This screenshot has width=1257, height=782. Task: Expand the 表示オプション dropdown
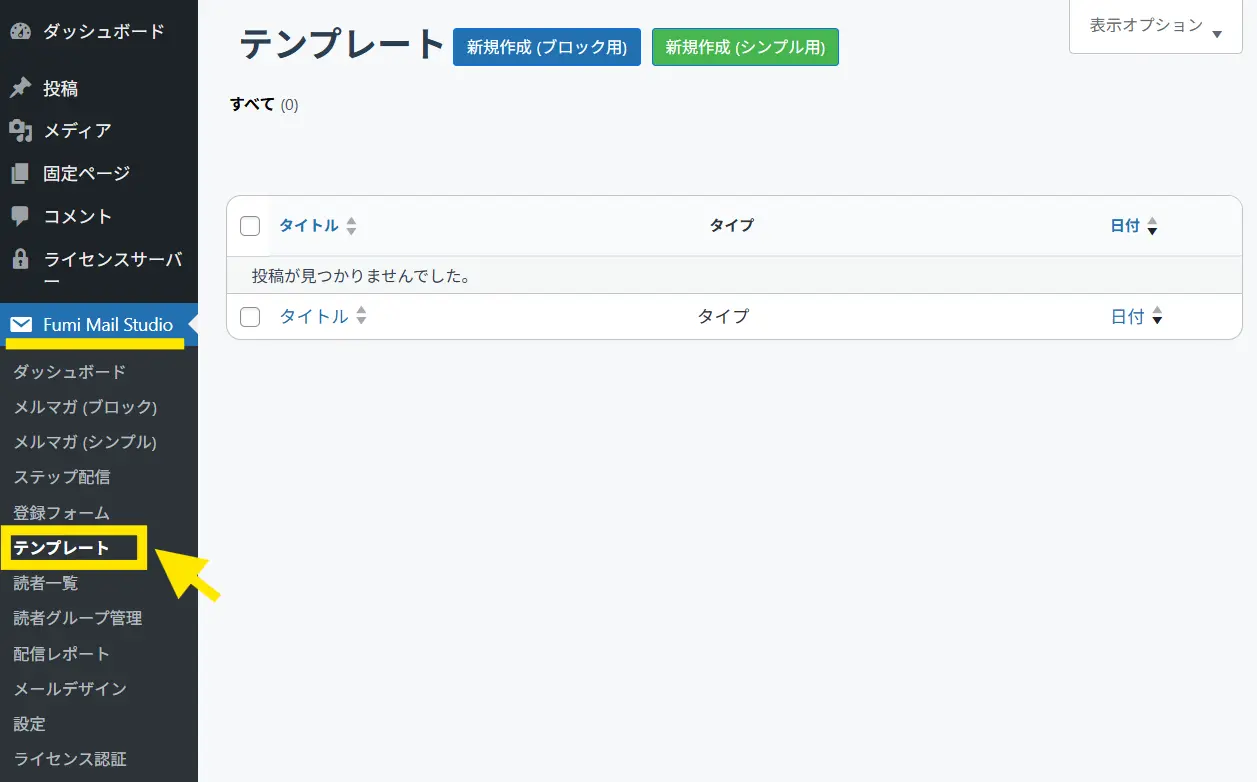(x=1155, y=27)
